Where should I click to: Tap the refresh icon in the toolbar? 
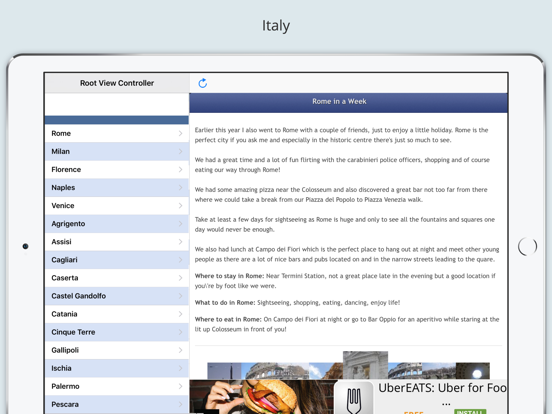(202, 83)
